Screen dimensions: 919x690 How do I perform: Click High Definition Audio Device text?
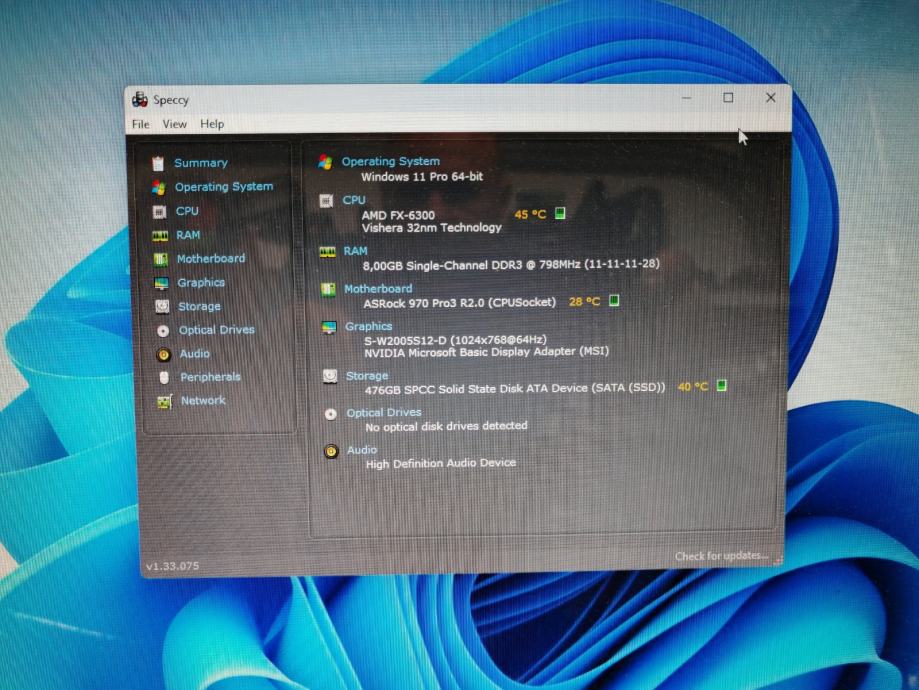pyautogui.click(x=441, y=464)
